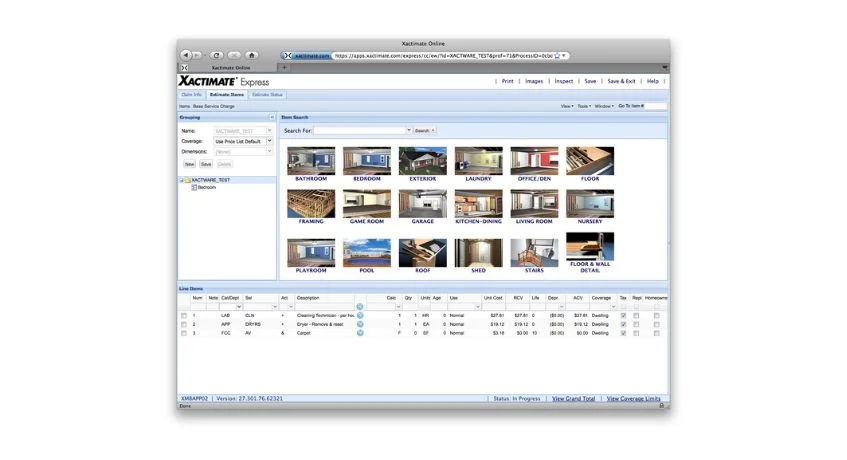Select the Floor & Wall Detail image
847x460 pixels.
[590, 247]
